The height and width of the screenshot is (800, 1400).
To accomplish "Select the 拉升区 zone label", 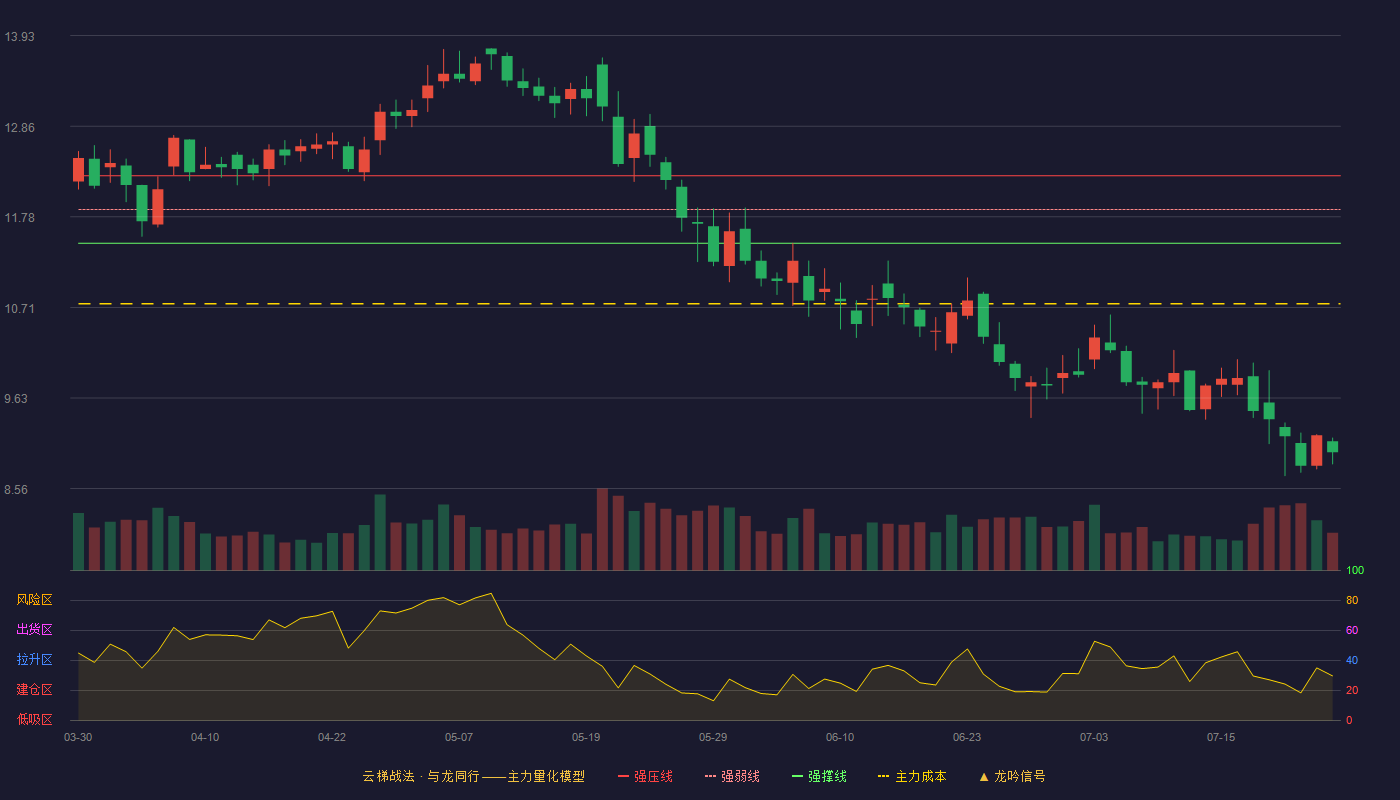I will click(34, 660).
